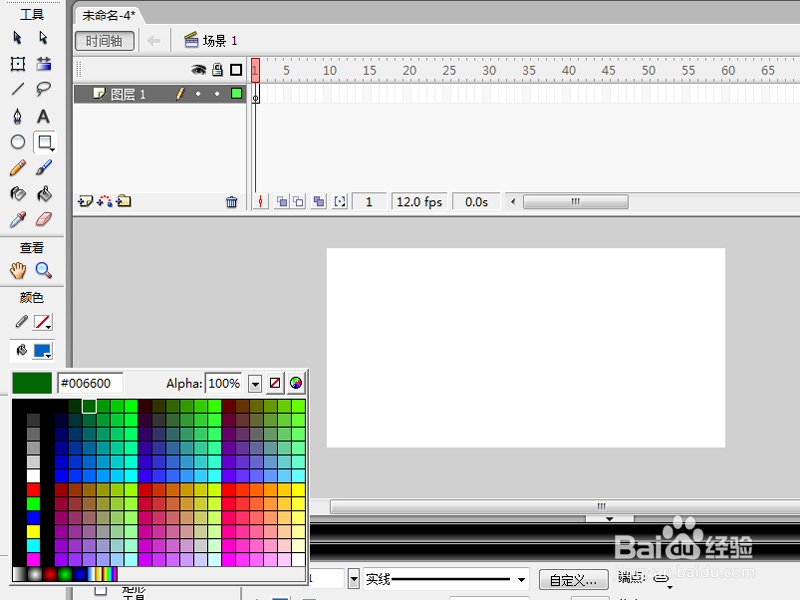Click the 时间轴 timeline button
The image size is (800, 600).
(105, 41)
